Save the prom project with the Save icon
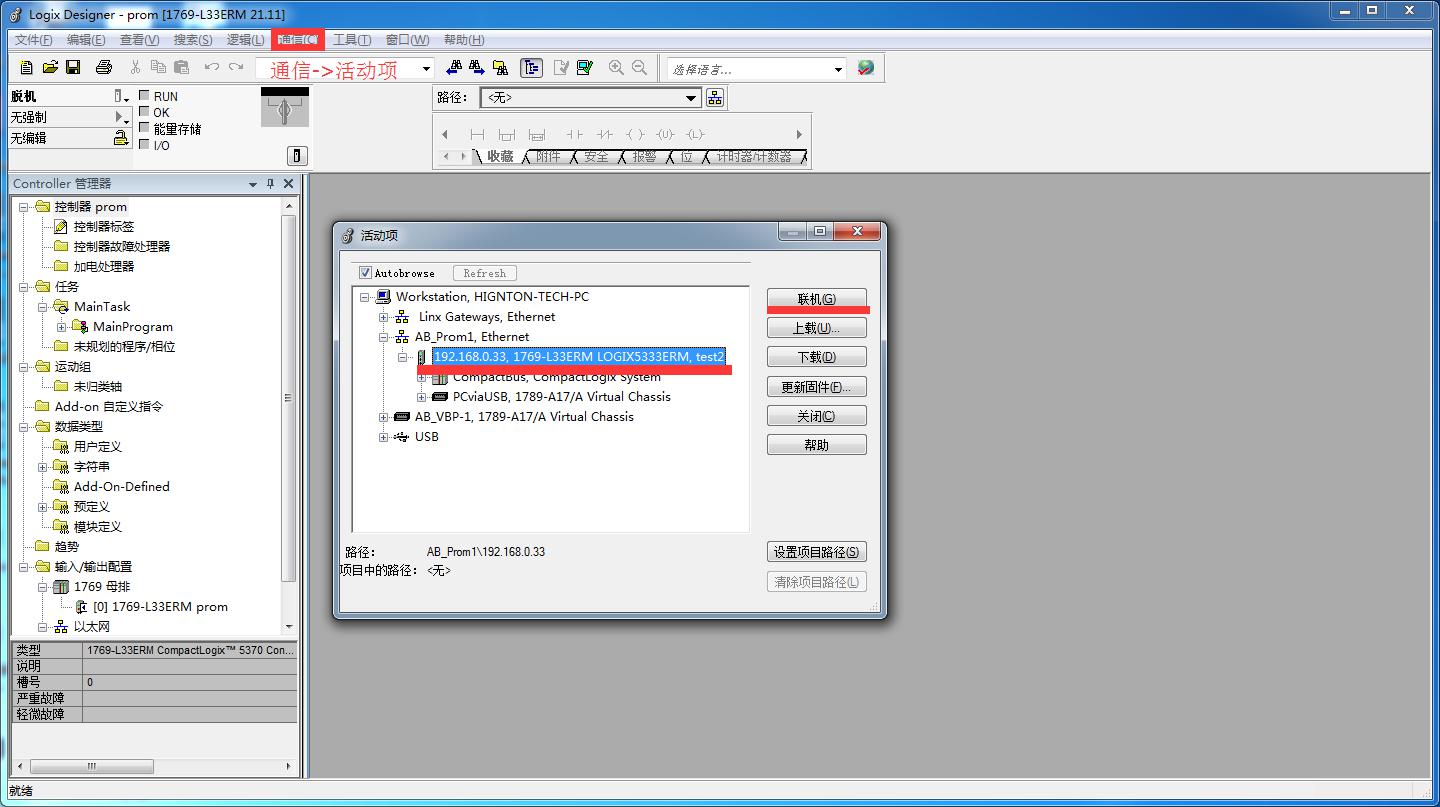Screen dimensions: 1440x807 pos(73,67)
